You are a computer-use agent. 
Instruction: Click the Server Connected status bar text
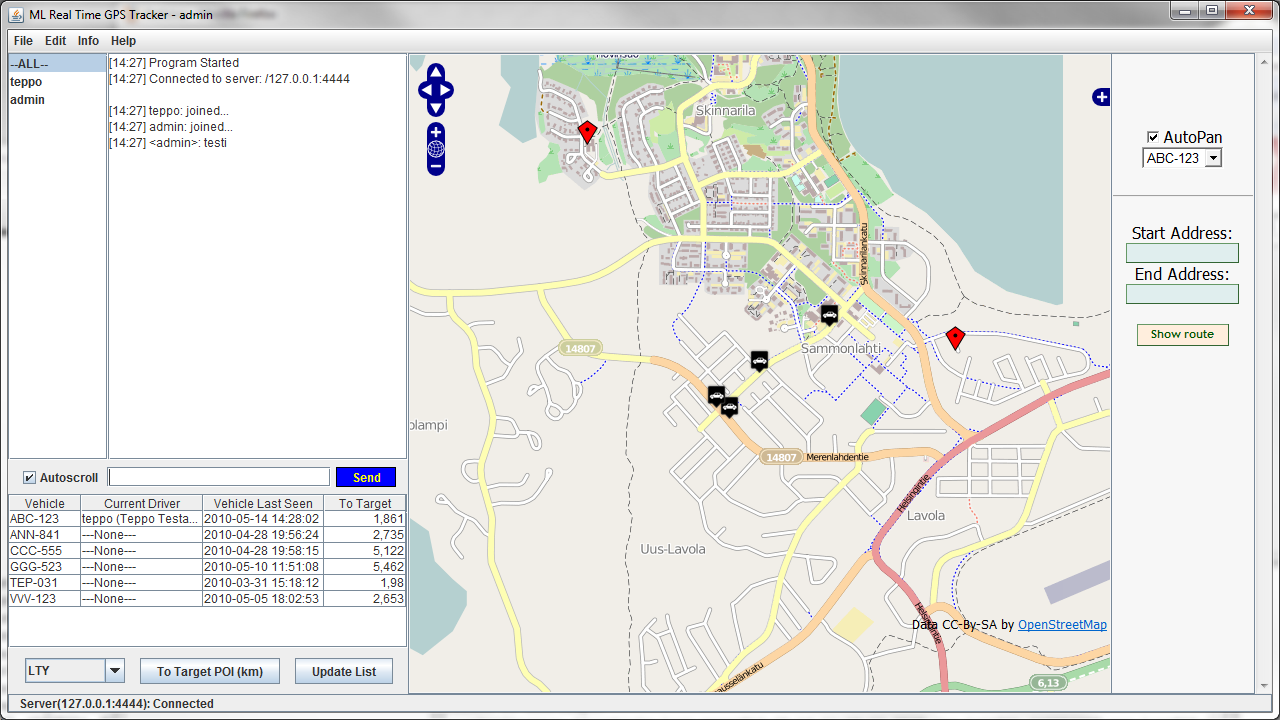click(x=117, y=704)
